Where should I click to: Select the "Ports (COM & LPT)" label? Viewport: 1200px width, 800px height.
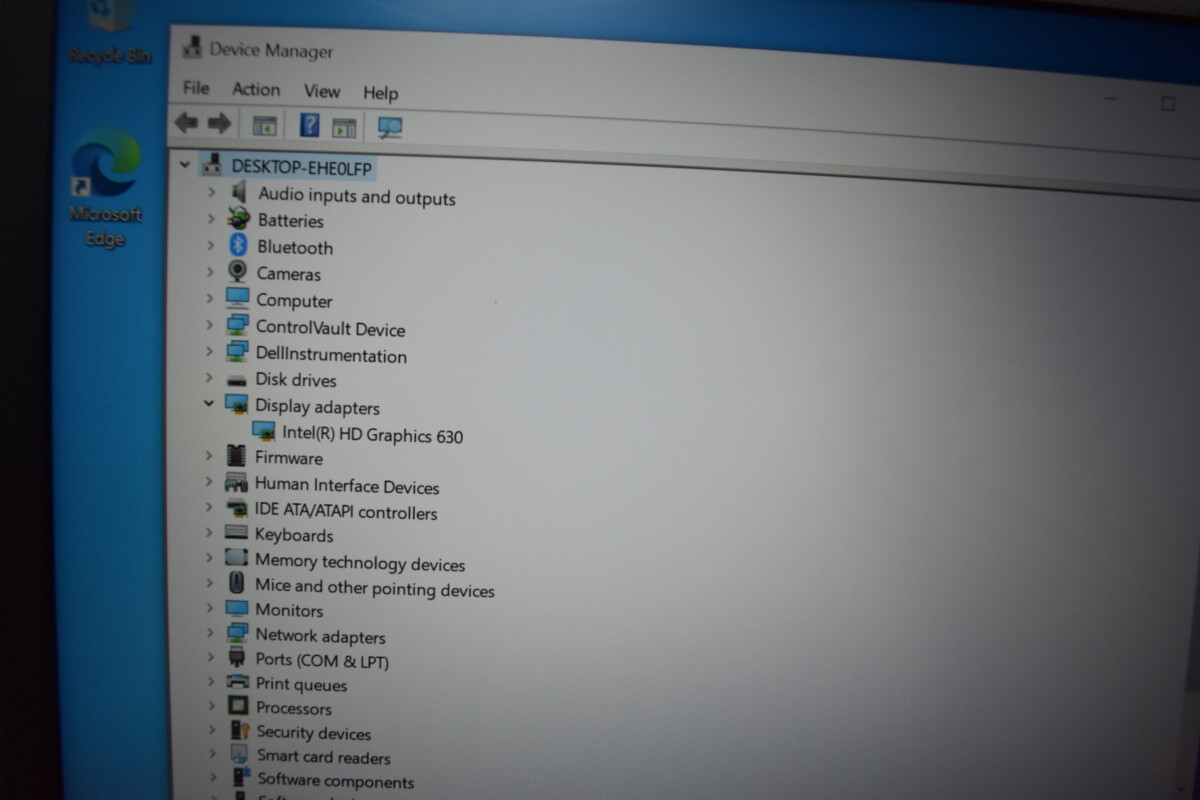tap(322, 660)
